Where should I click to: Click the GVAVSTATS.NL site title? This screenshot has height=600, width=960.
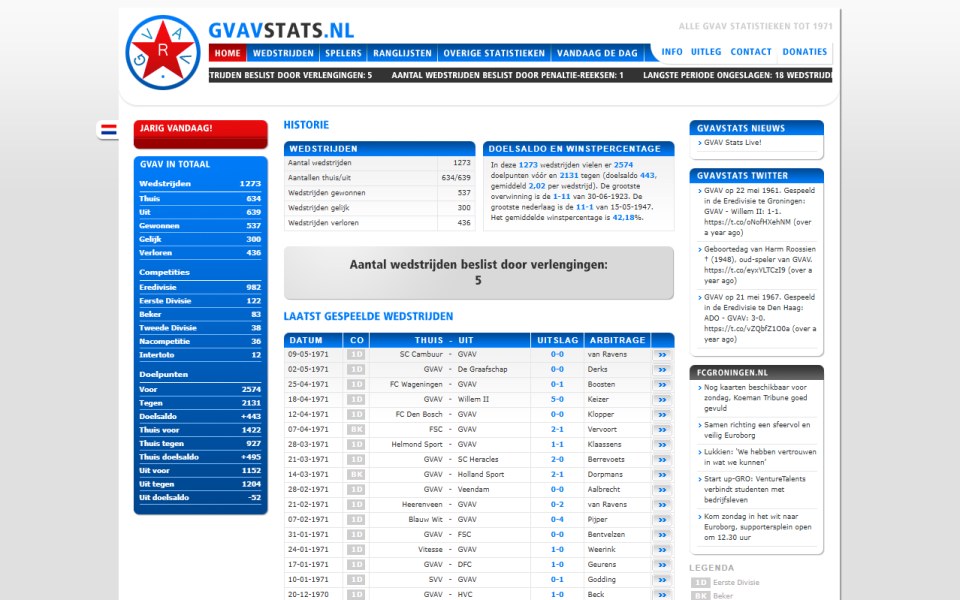click(x=281, y=30)
